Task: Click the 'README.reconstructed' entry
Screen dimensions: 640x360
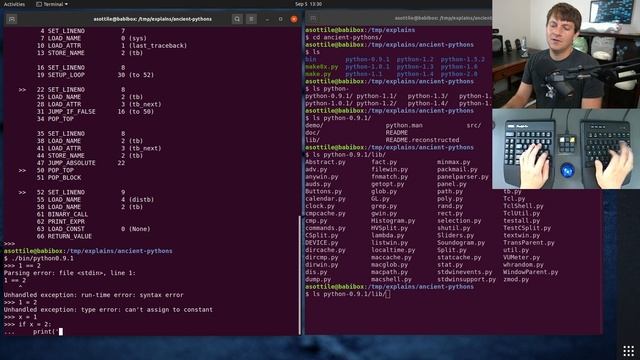Action: click(422, 140)
